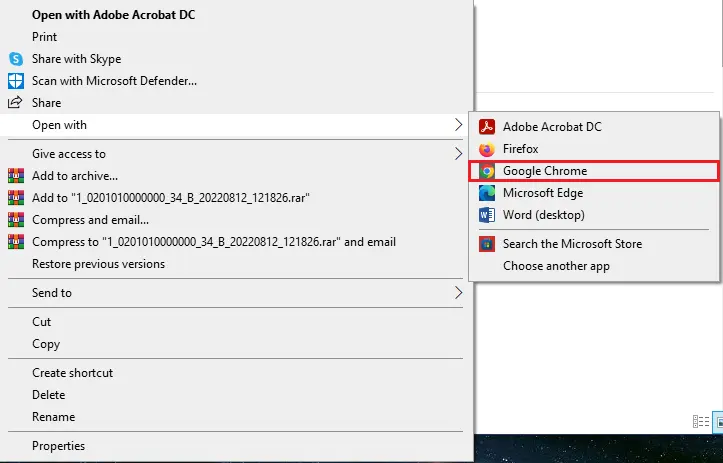Open file with Google Chrome
723x463 pixels.
point(594,171)
